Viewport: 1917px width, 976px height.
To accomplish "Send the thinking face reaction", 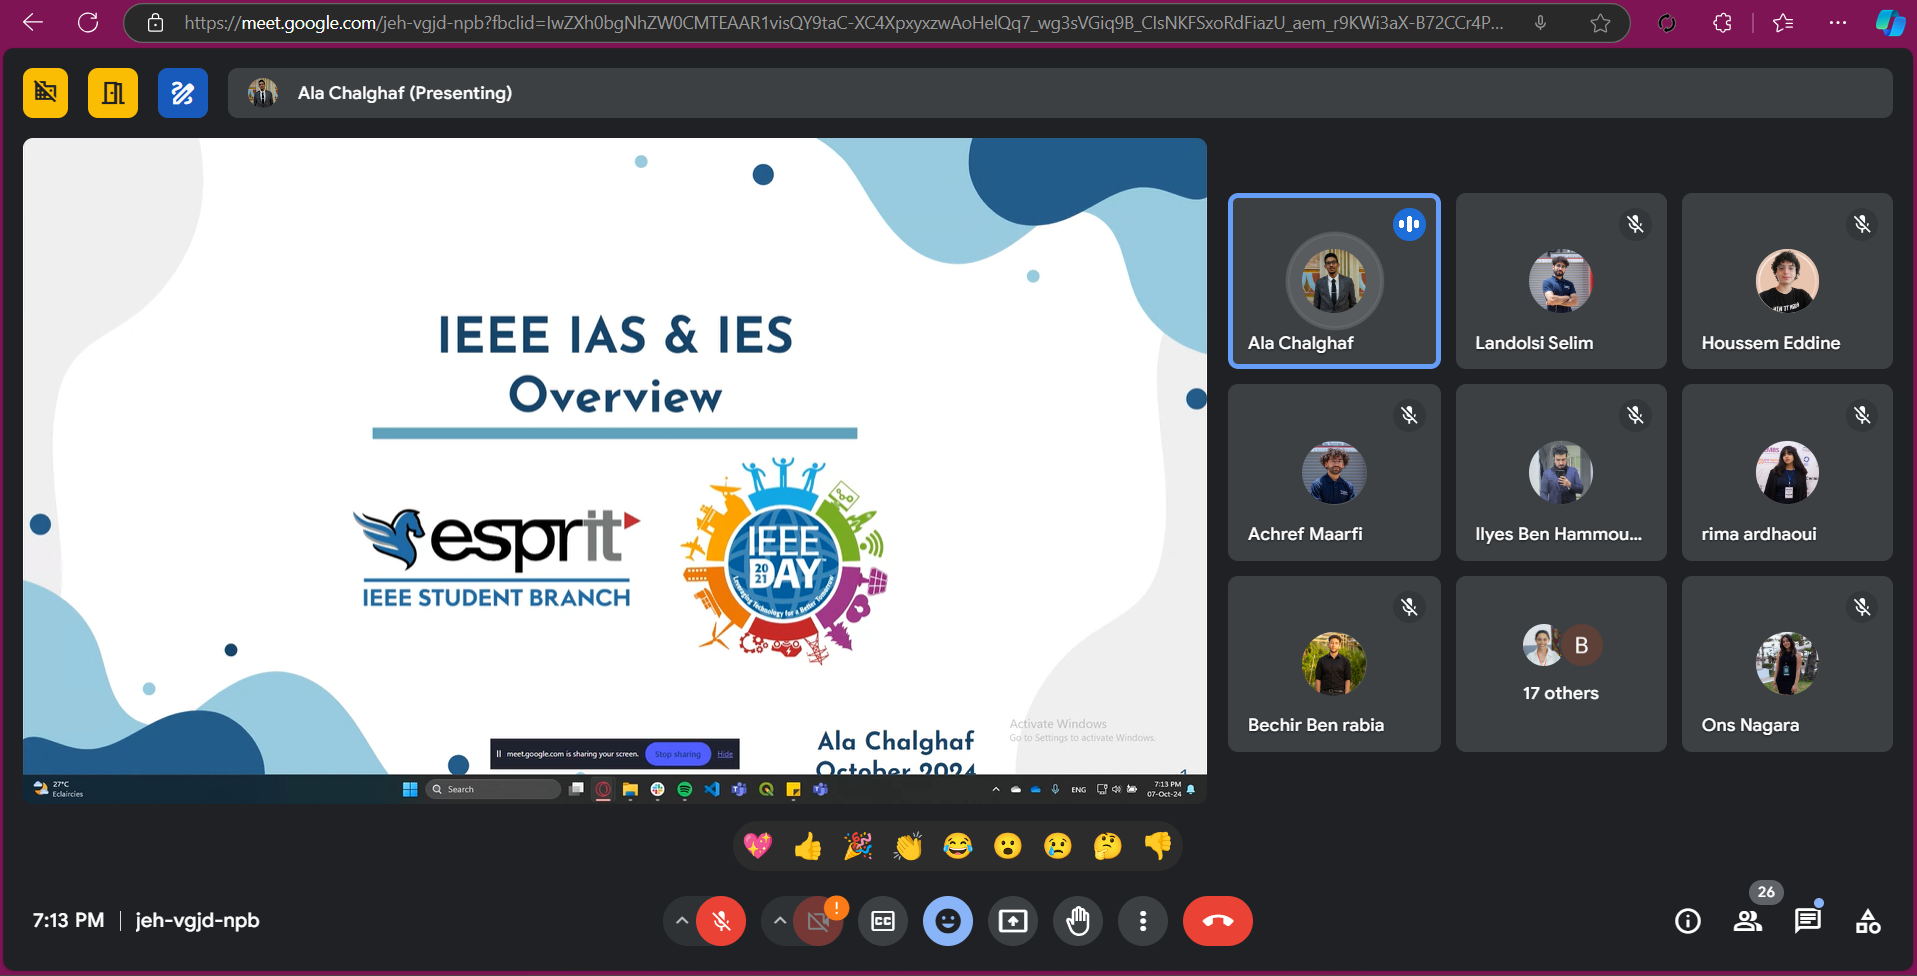I will (x=1108, y=846).
